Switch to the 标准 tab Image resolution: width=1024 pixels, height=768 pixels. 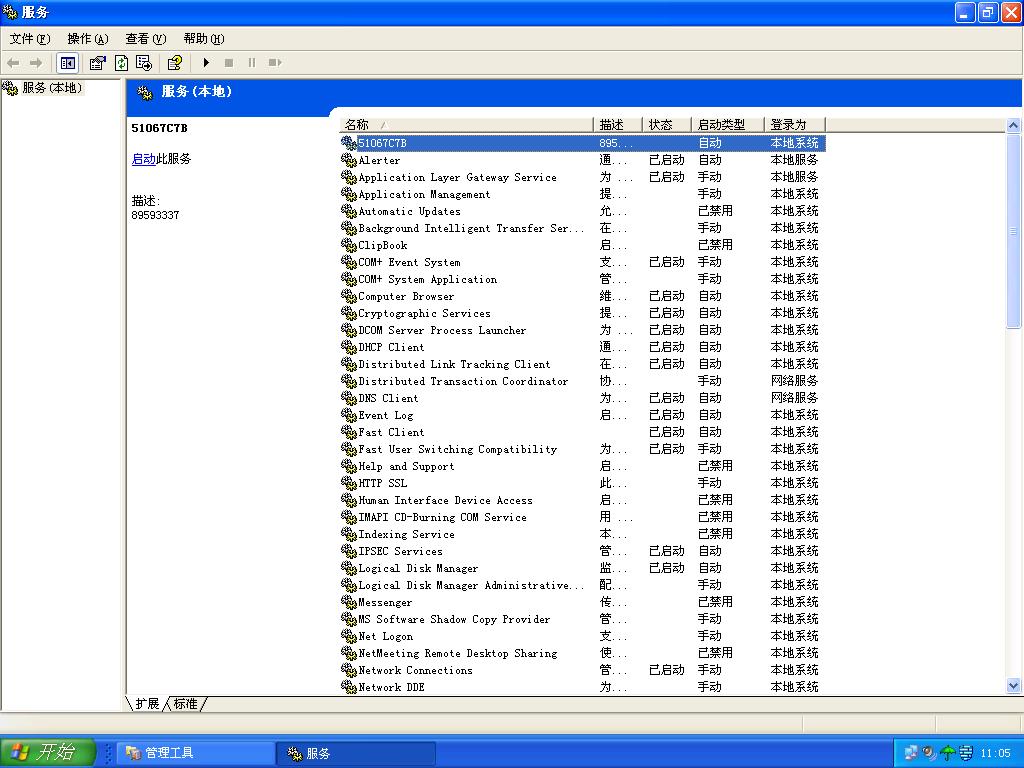[186, 704]
